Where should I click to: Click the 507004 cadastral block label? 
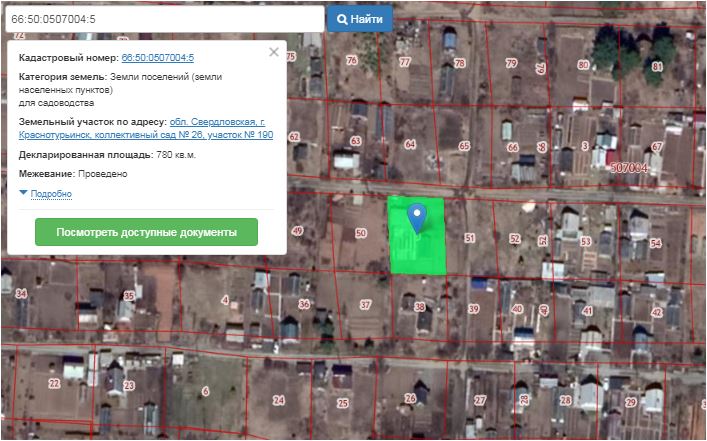(629, 168)
